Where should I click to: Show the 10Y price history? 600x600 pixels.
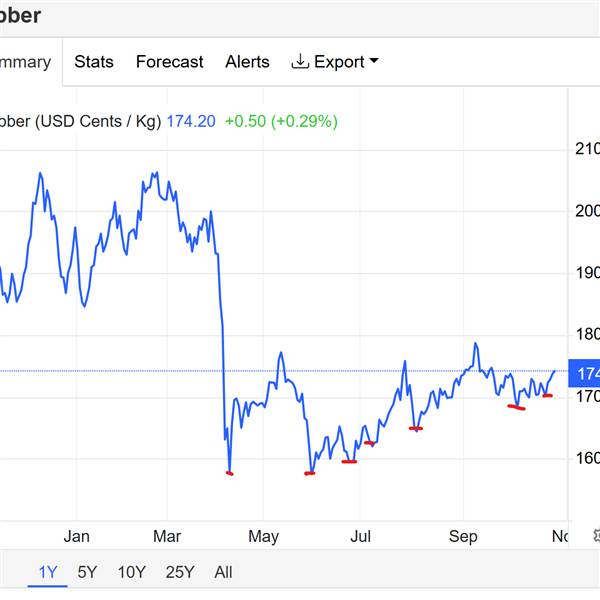tap(131, 572)
